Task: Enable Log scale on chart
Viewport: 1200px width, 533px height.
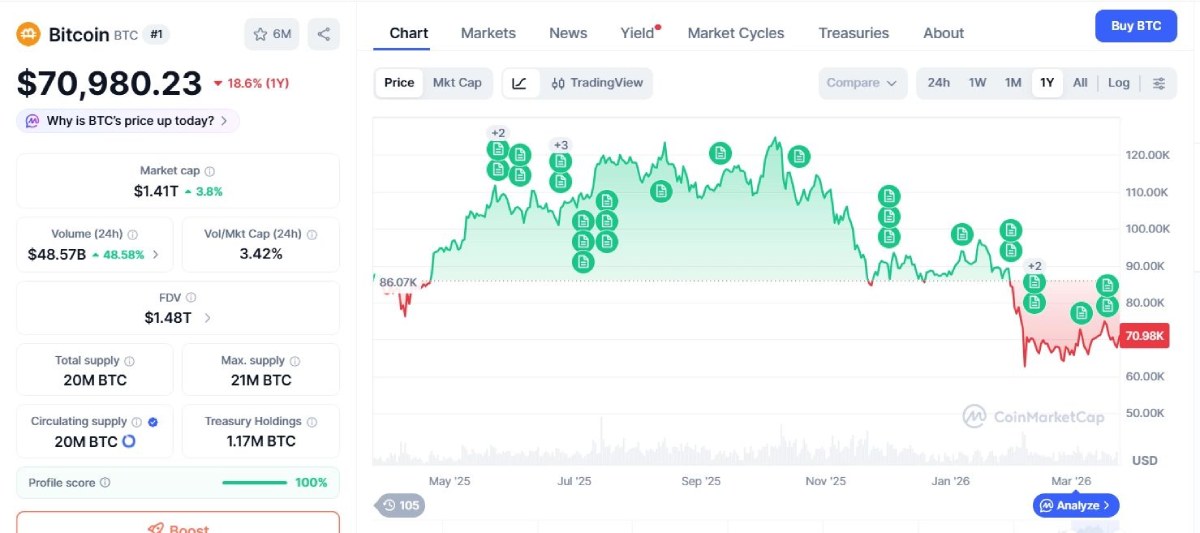Action: 1118,83
